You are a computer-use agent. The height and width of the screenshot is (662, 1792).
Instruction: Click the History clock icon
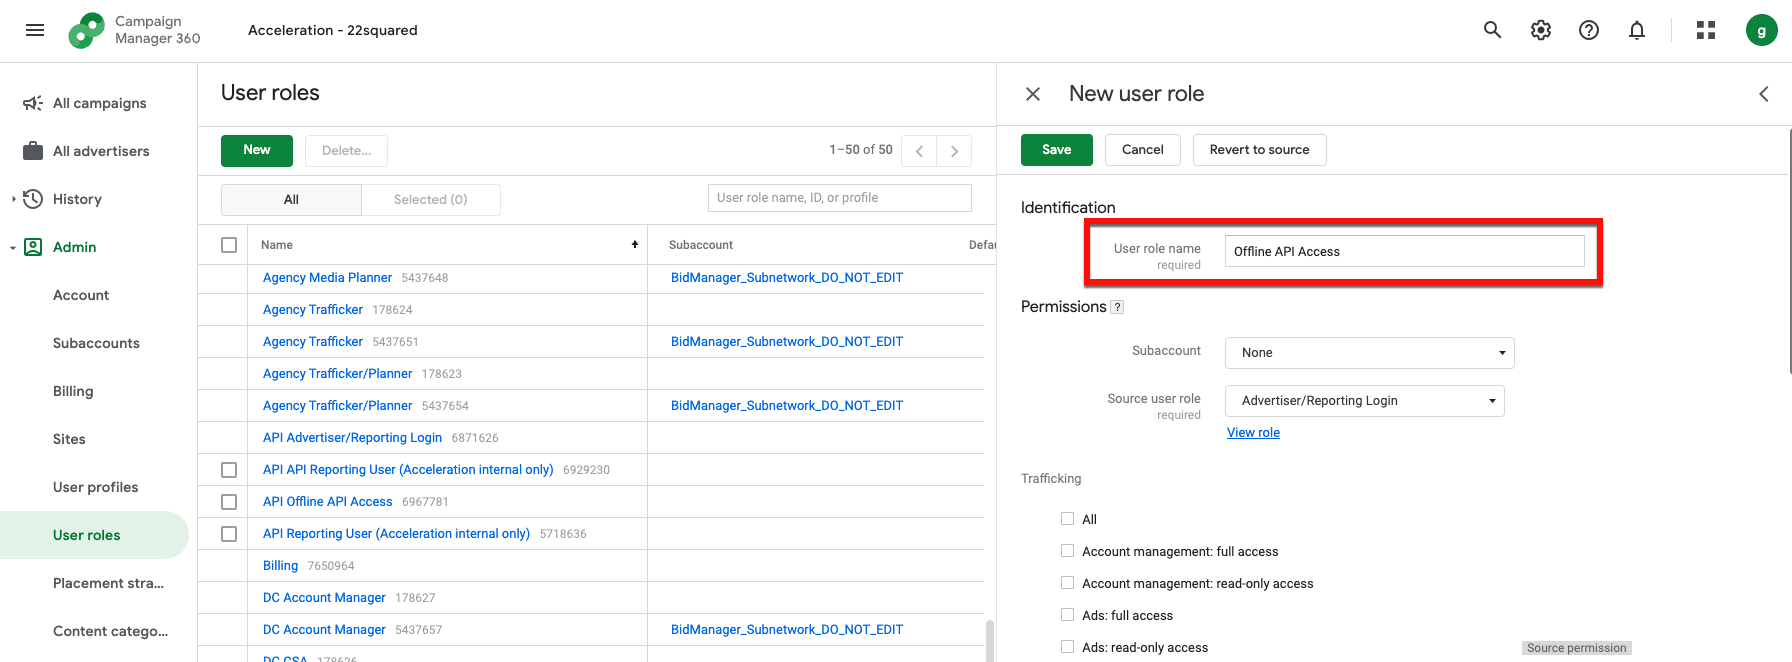coord(33,199)
